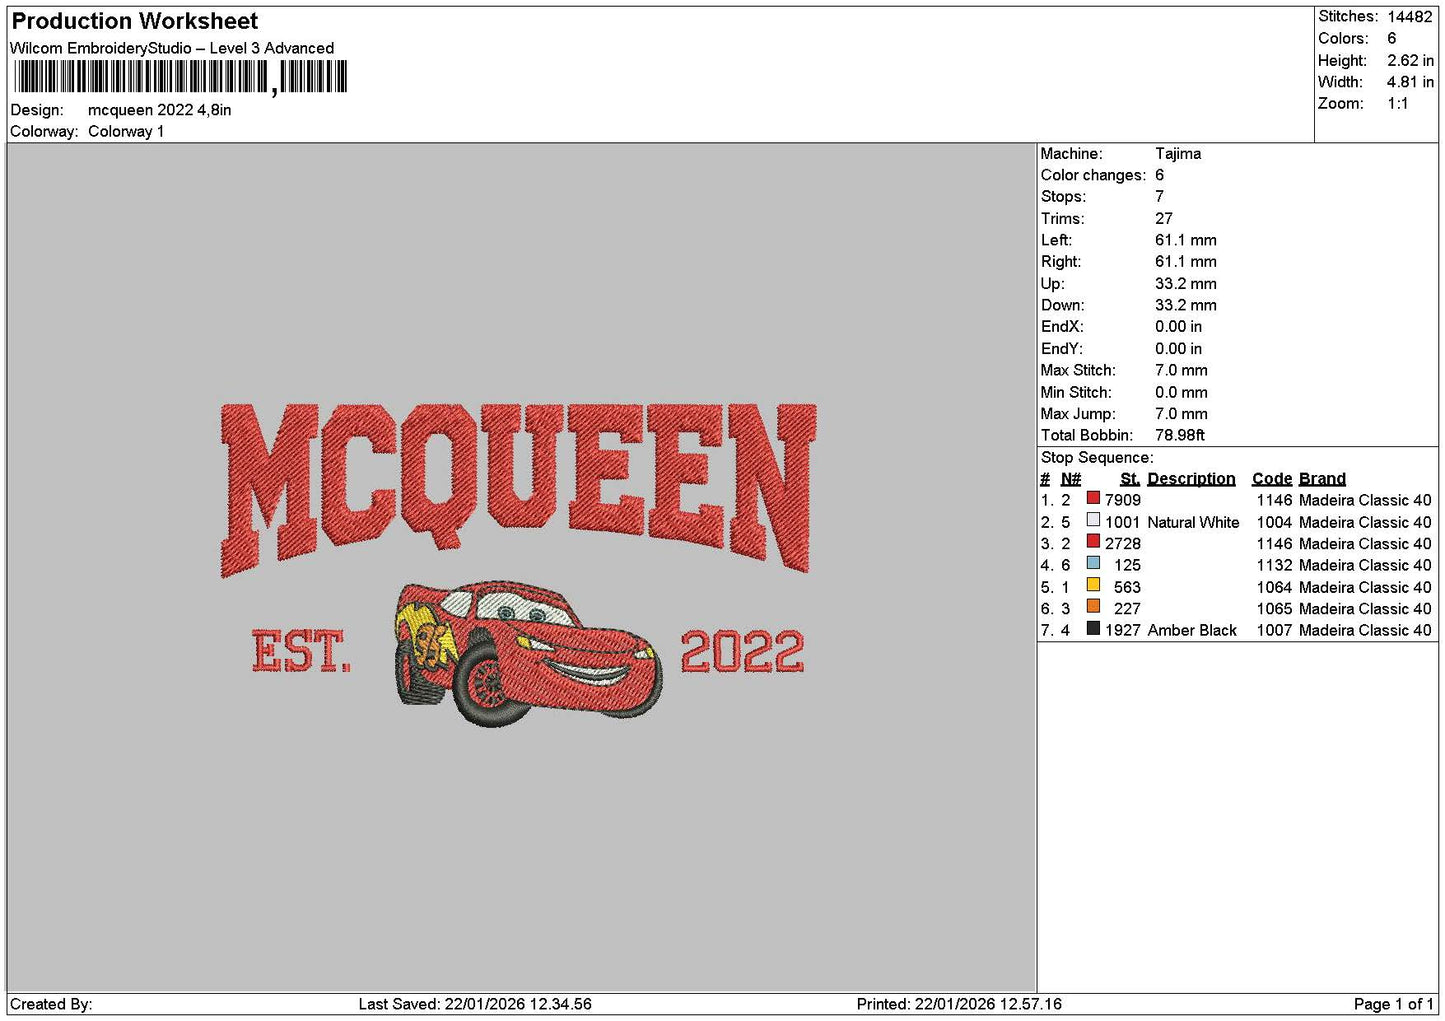
Task: Click the black swatch for thread 1927
Action: (x=1093, y=628)
